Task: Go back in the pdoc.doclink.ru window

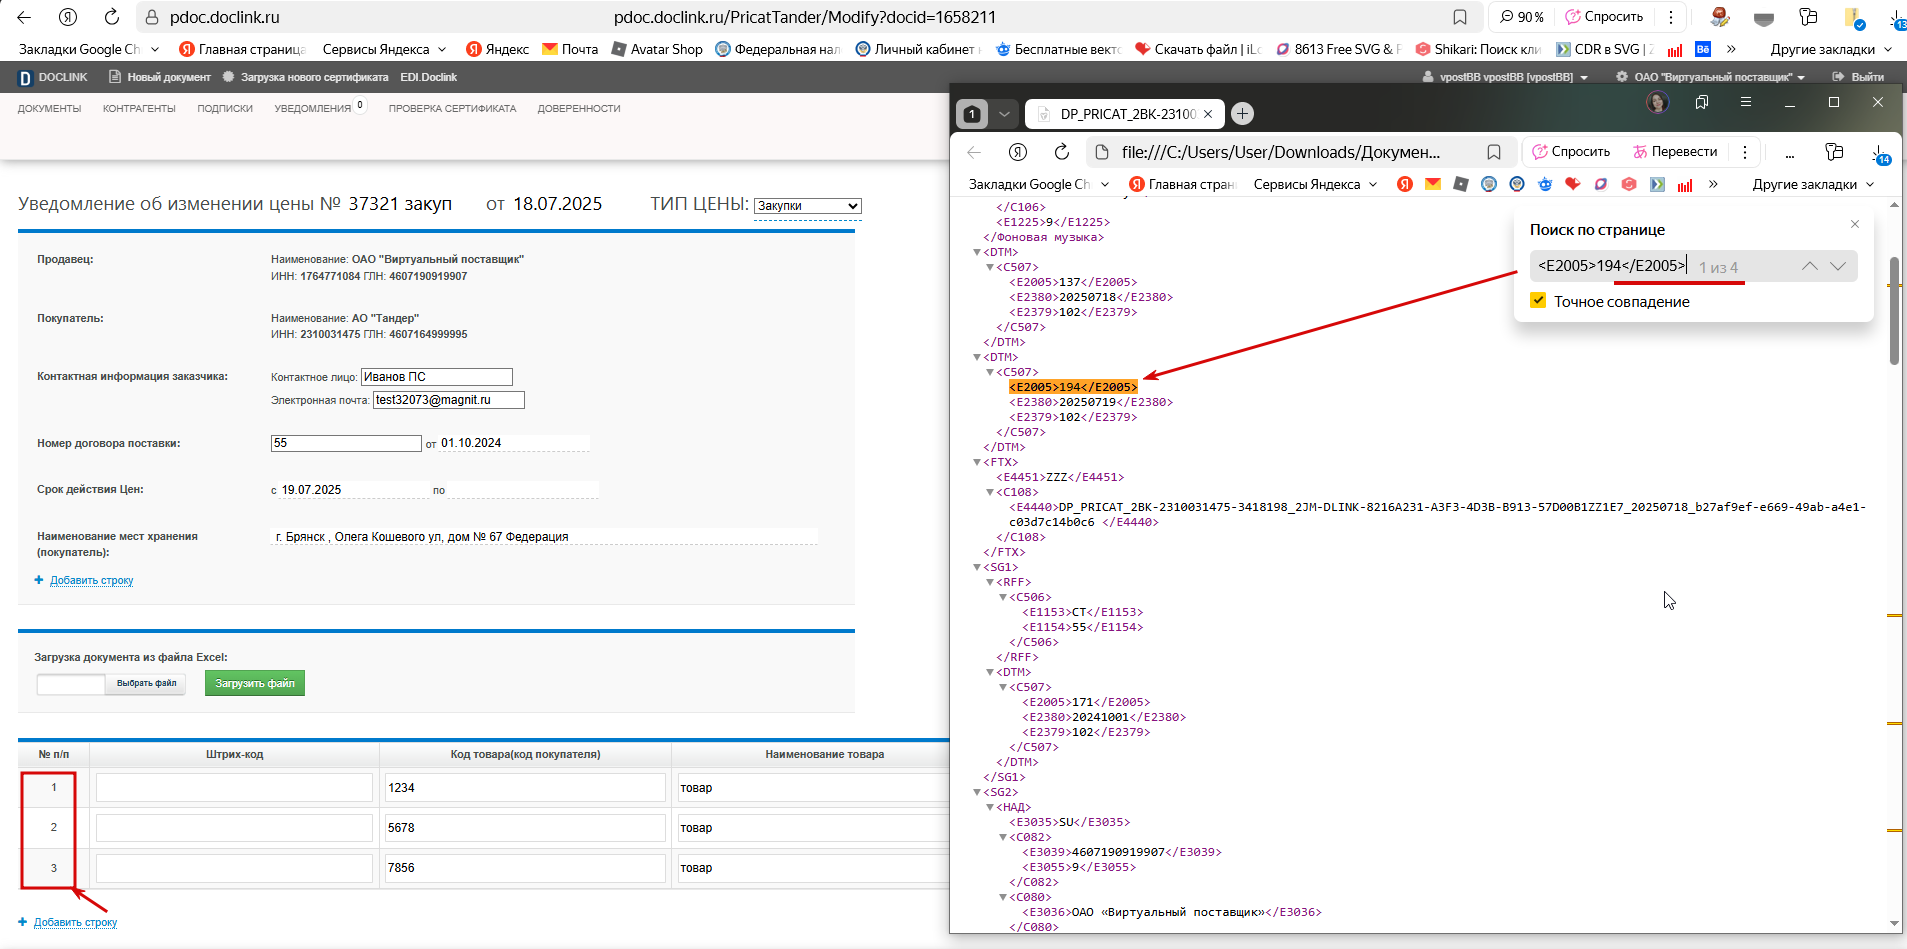Action: (24, 17)
